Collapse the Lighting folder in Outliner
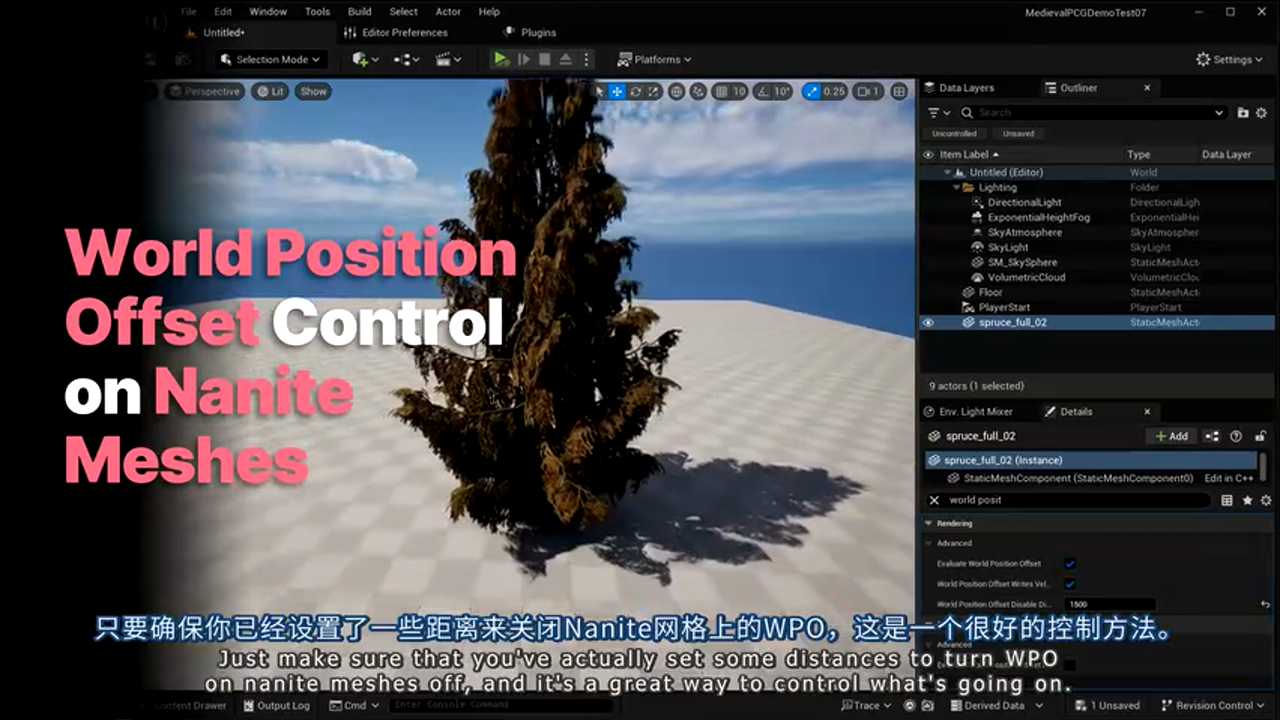Image resolution: width=1280 pixels, height=720 pixels. [957, 187]
